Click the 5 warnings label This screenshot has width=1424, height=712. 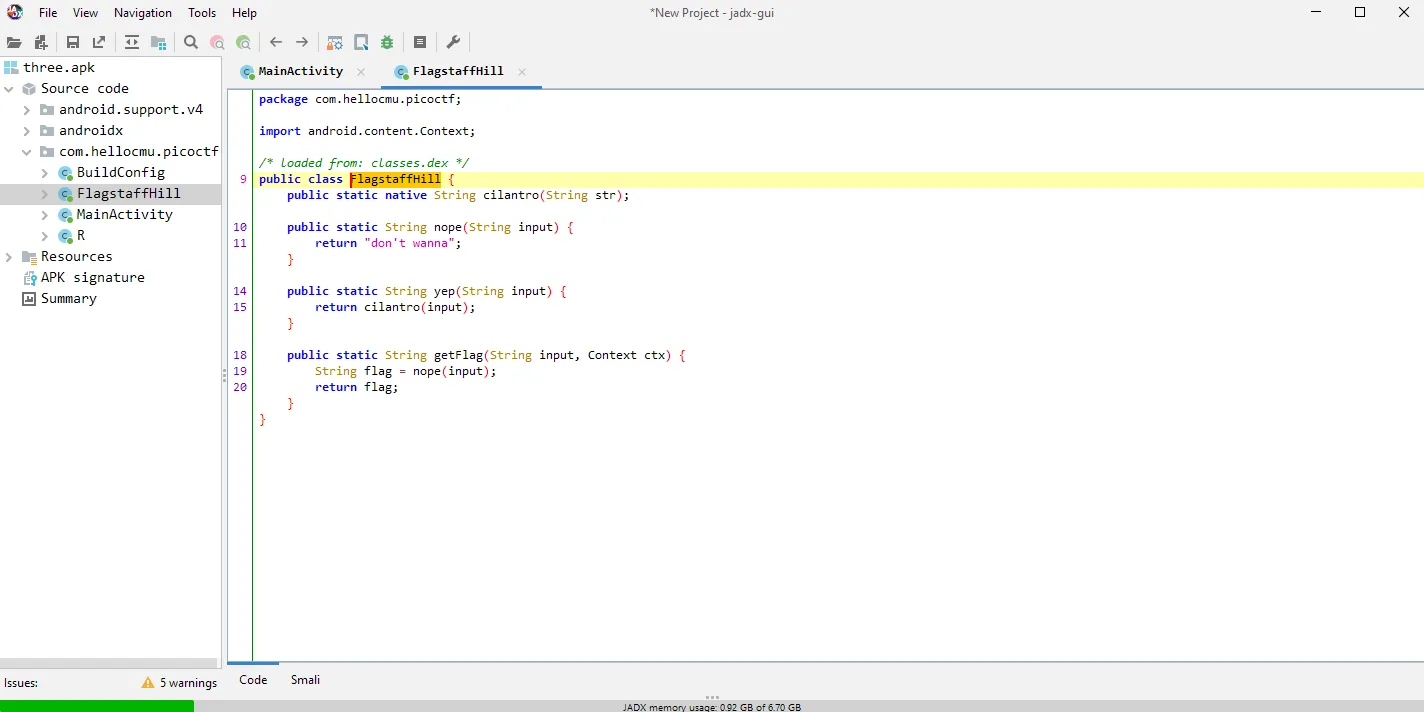(x=188, y=683)
